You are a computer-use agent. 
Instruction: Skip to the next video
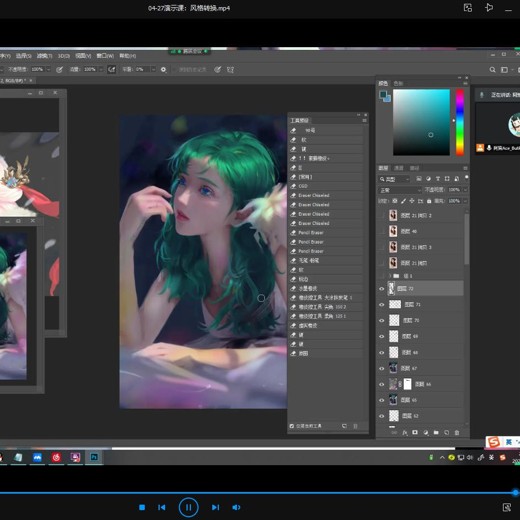click(215, 507)
